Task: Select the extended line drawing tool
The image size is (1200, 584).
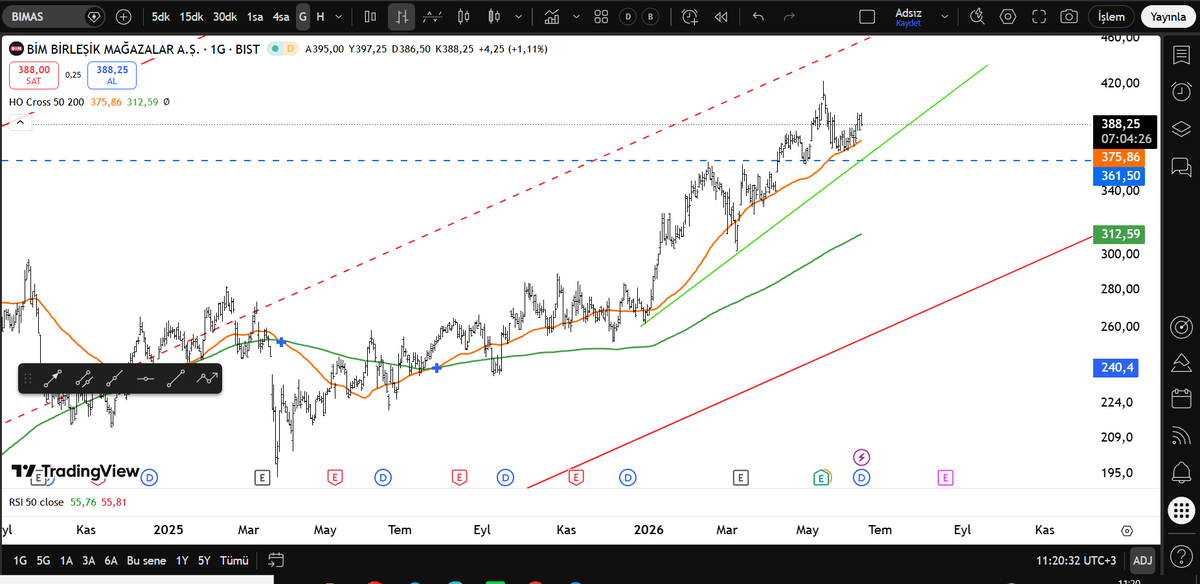Action: click(x=115, y=379)
